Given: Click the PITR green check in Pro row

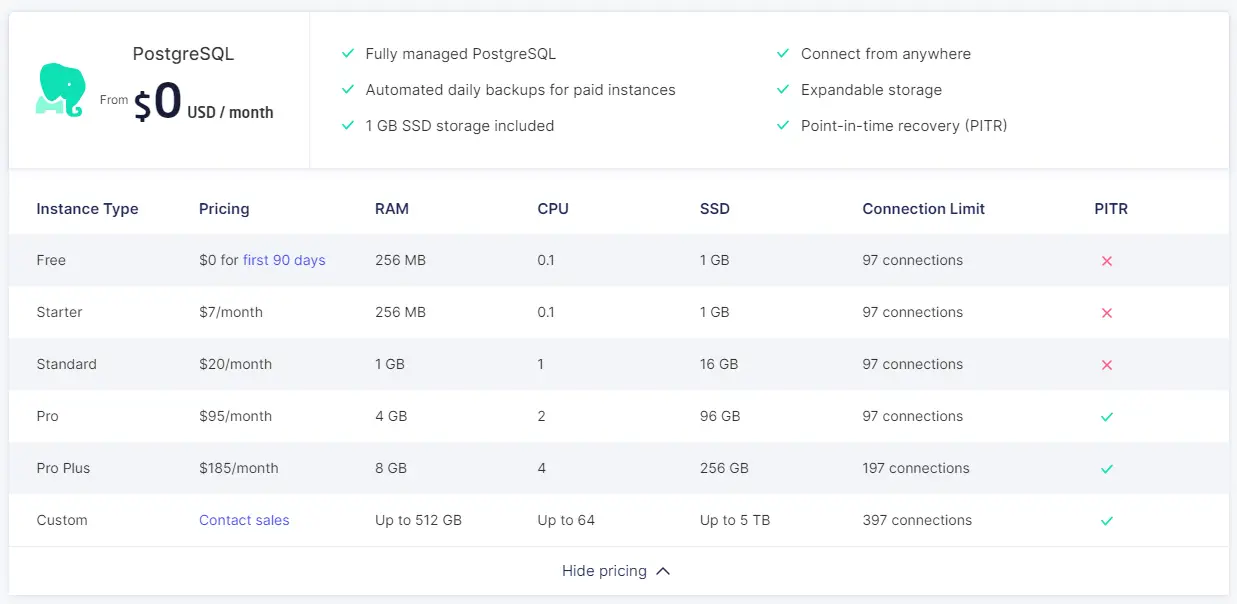Looking at the screenshot, I should (x=1106, y=417).
